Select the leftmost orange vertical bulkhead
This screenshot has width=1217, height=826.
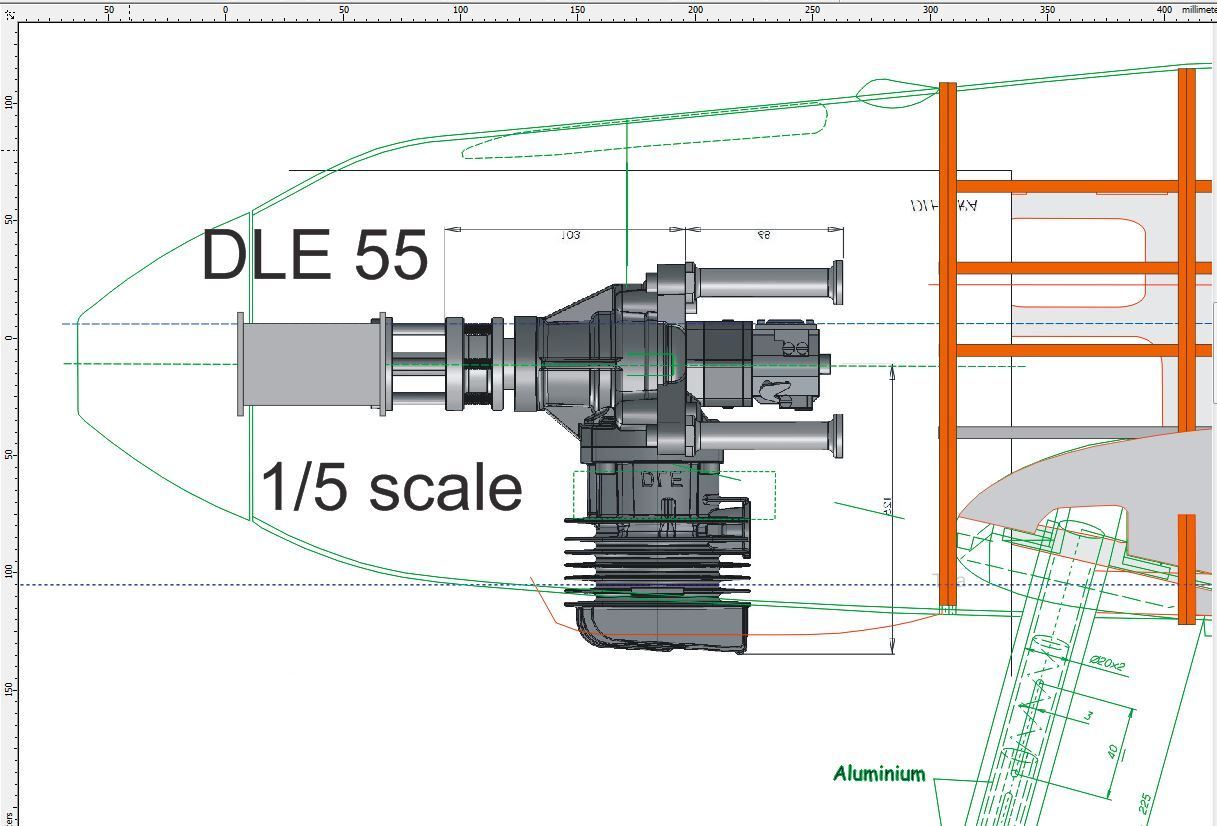pos(947,345)
